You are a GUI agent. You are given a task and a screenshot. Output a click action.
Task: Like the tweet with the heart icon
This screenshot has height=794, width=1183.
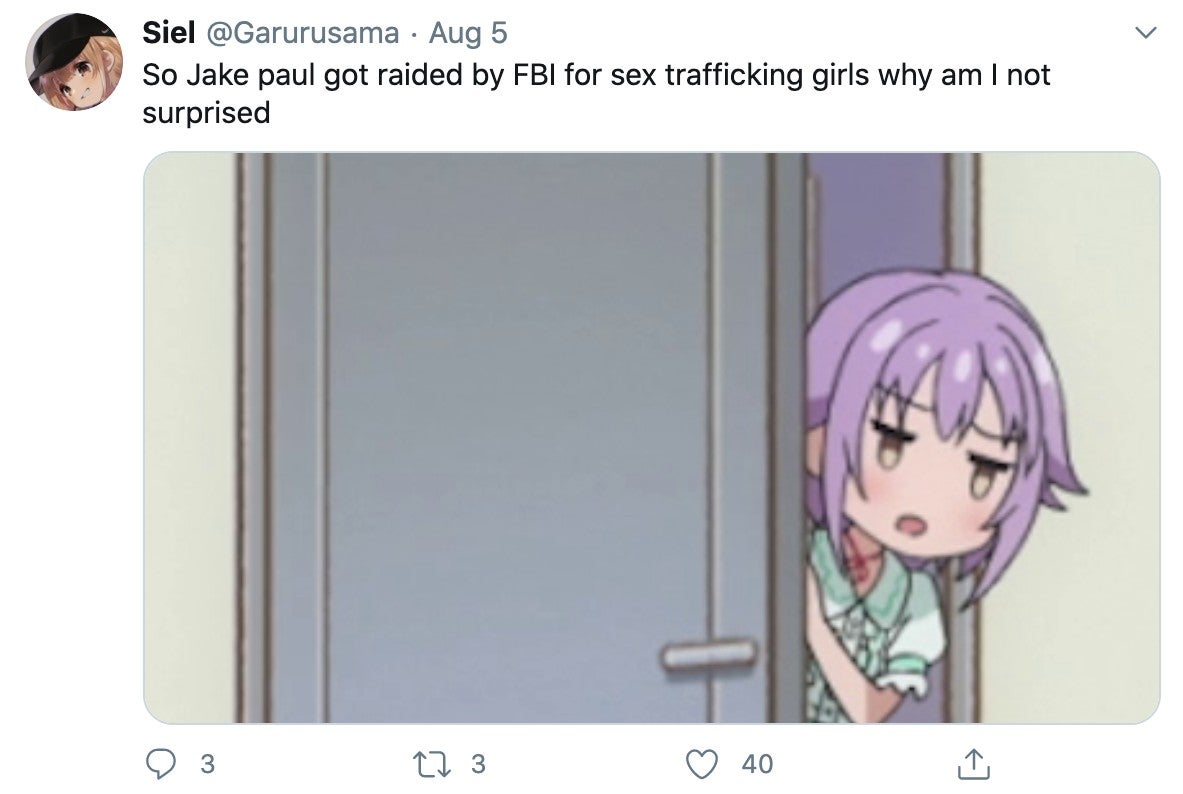click(702, 764)
